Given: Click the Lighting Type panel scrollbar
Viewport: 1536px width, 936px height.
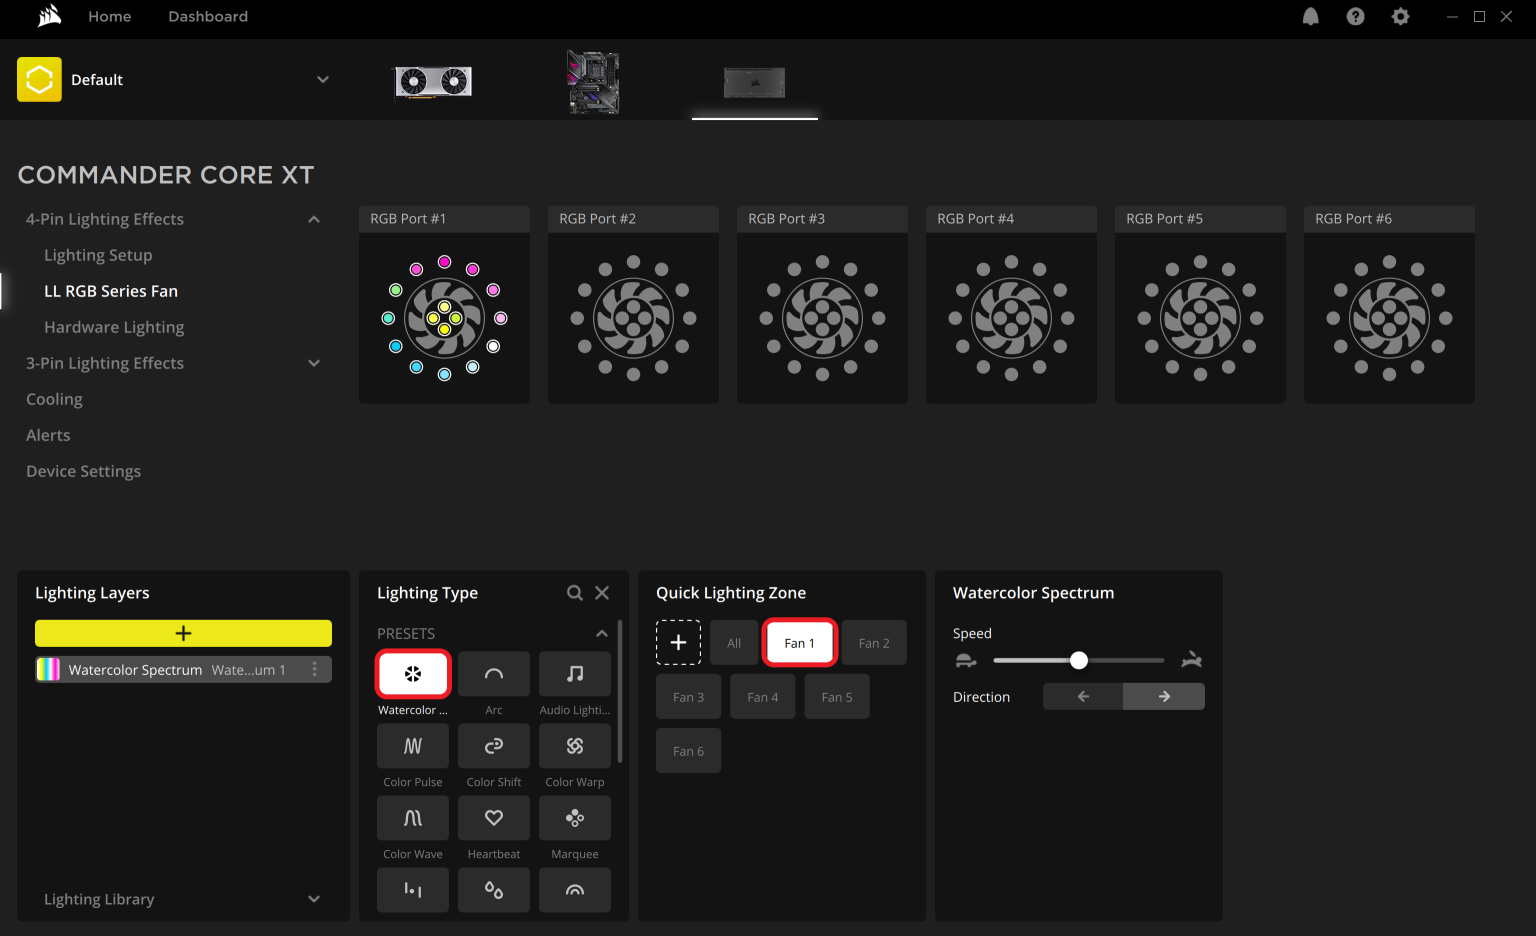Looking at the screenshot, I should pos(620,692).
